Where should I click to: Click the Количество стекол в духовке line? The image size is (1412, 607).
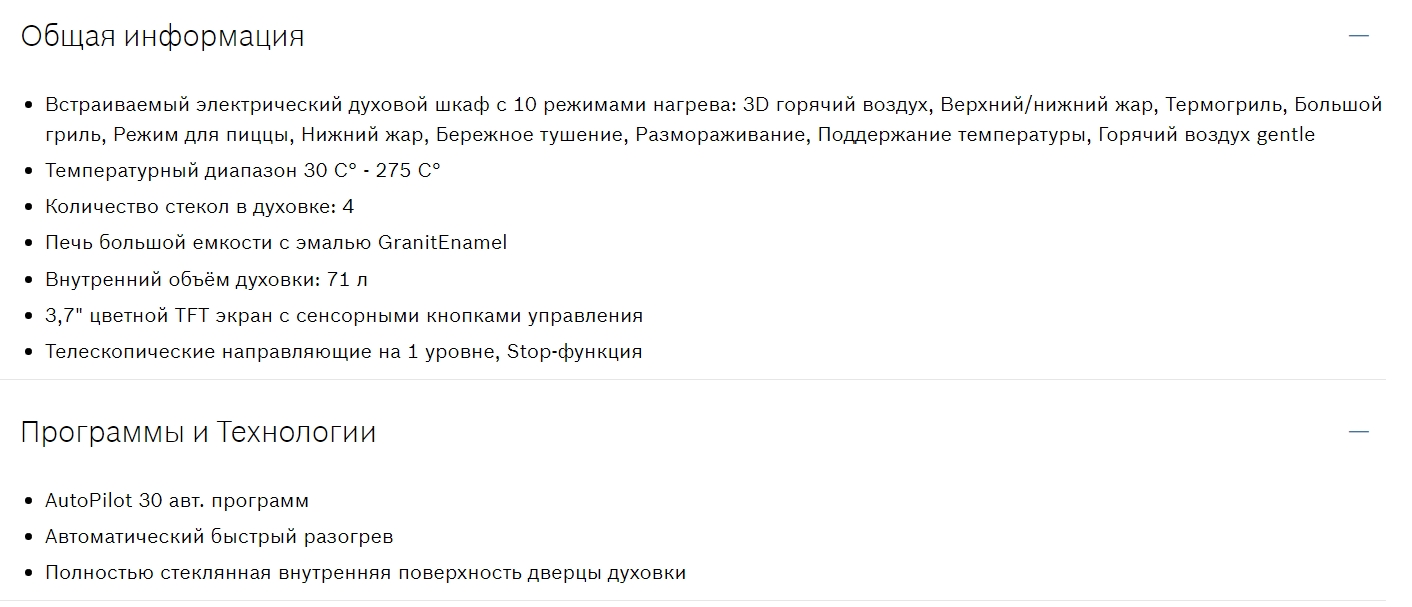(x=199, y=207)
